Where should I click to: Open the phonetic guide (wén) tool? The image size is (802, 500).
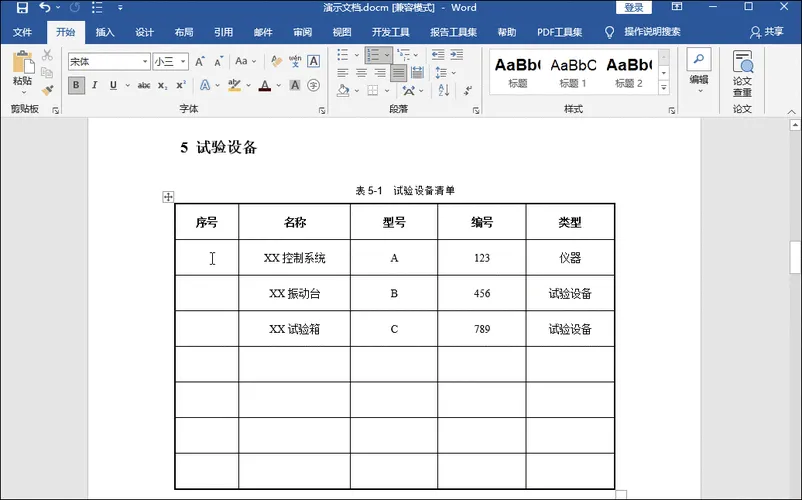295,62
